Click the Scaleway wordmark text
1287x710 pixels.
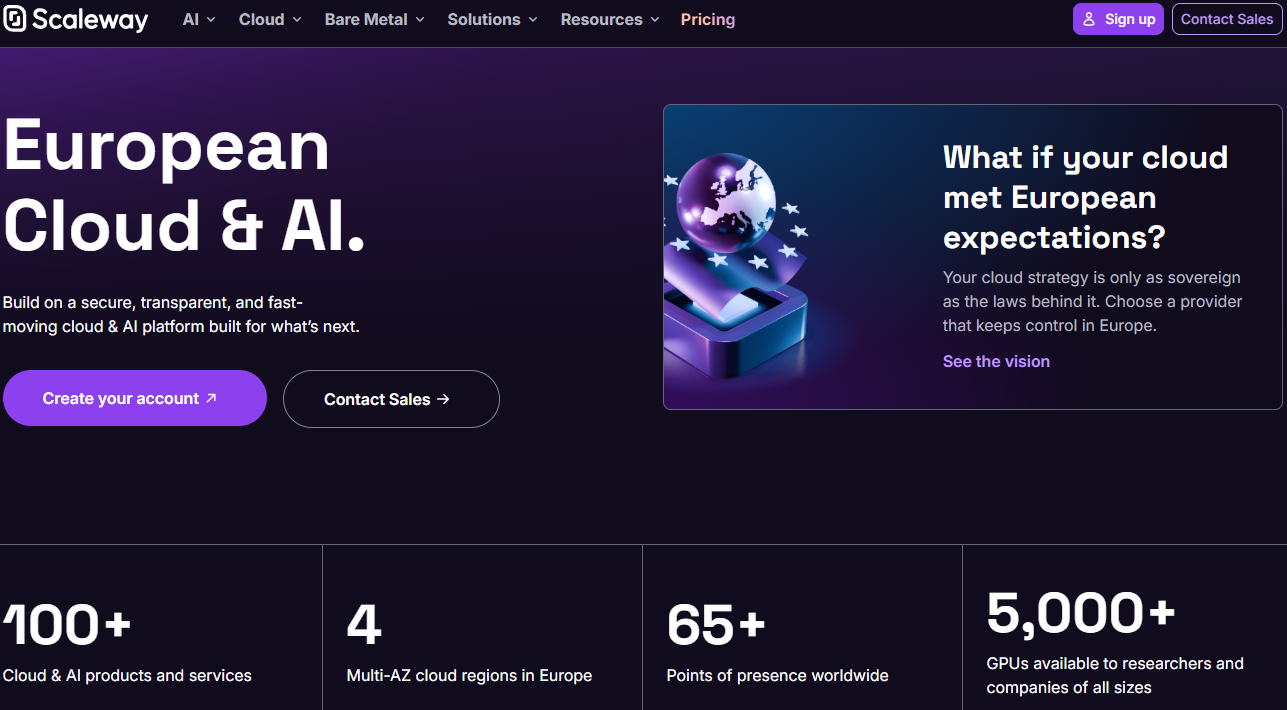pos(90,20)
